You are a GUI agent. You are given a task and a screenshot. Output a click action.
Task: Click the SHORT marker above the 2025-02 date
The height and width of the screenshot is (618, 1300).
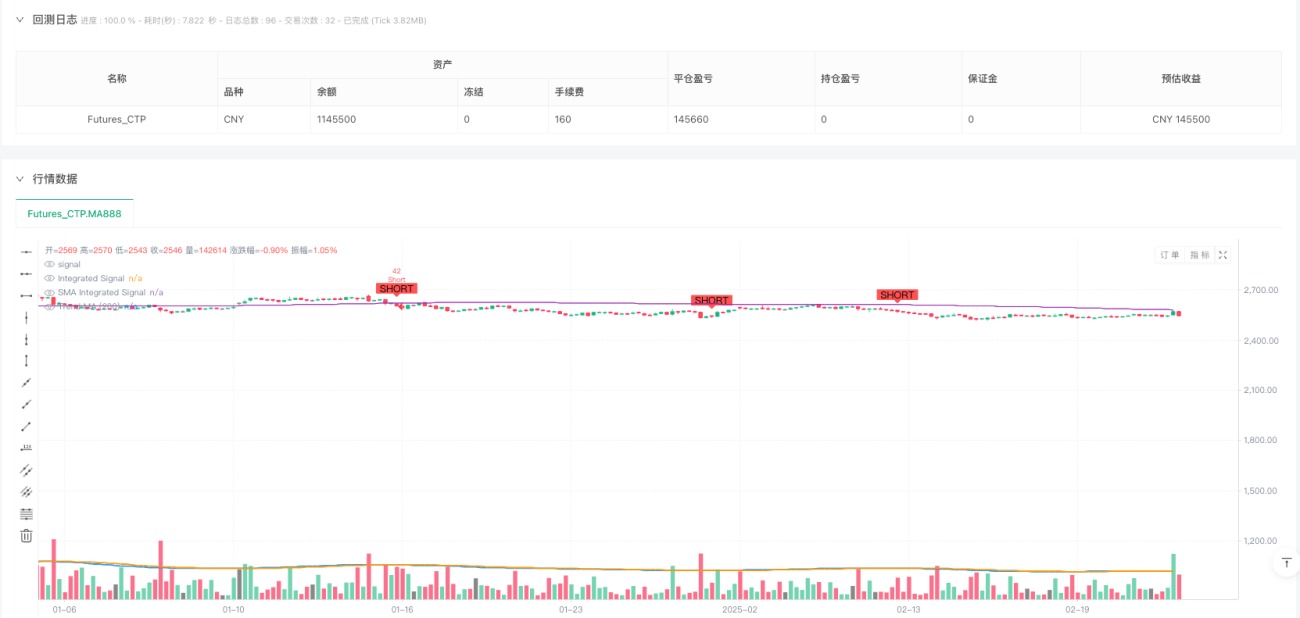pos(712,300)
